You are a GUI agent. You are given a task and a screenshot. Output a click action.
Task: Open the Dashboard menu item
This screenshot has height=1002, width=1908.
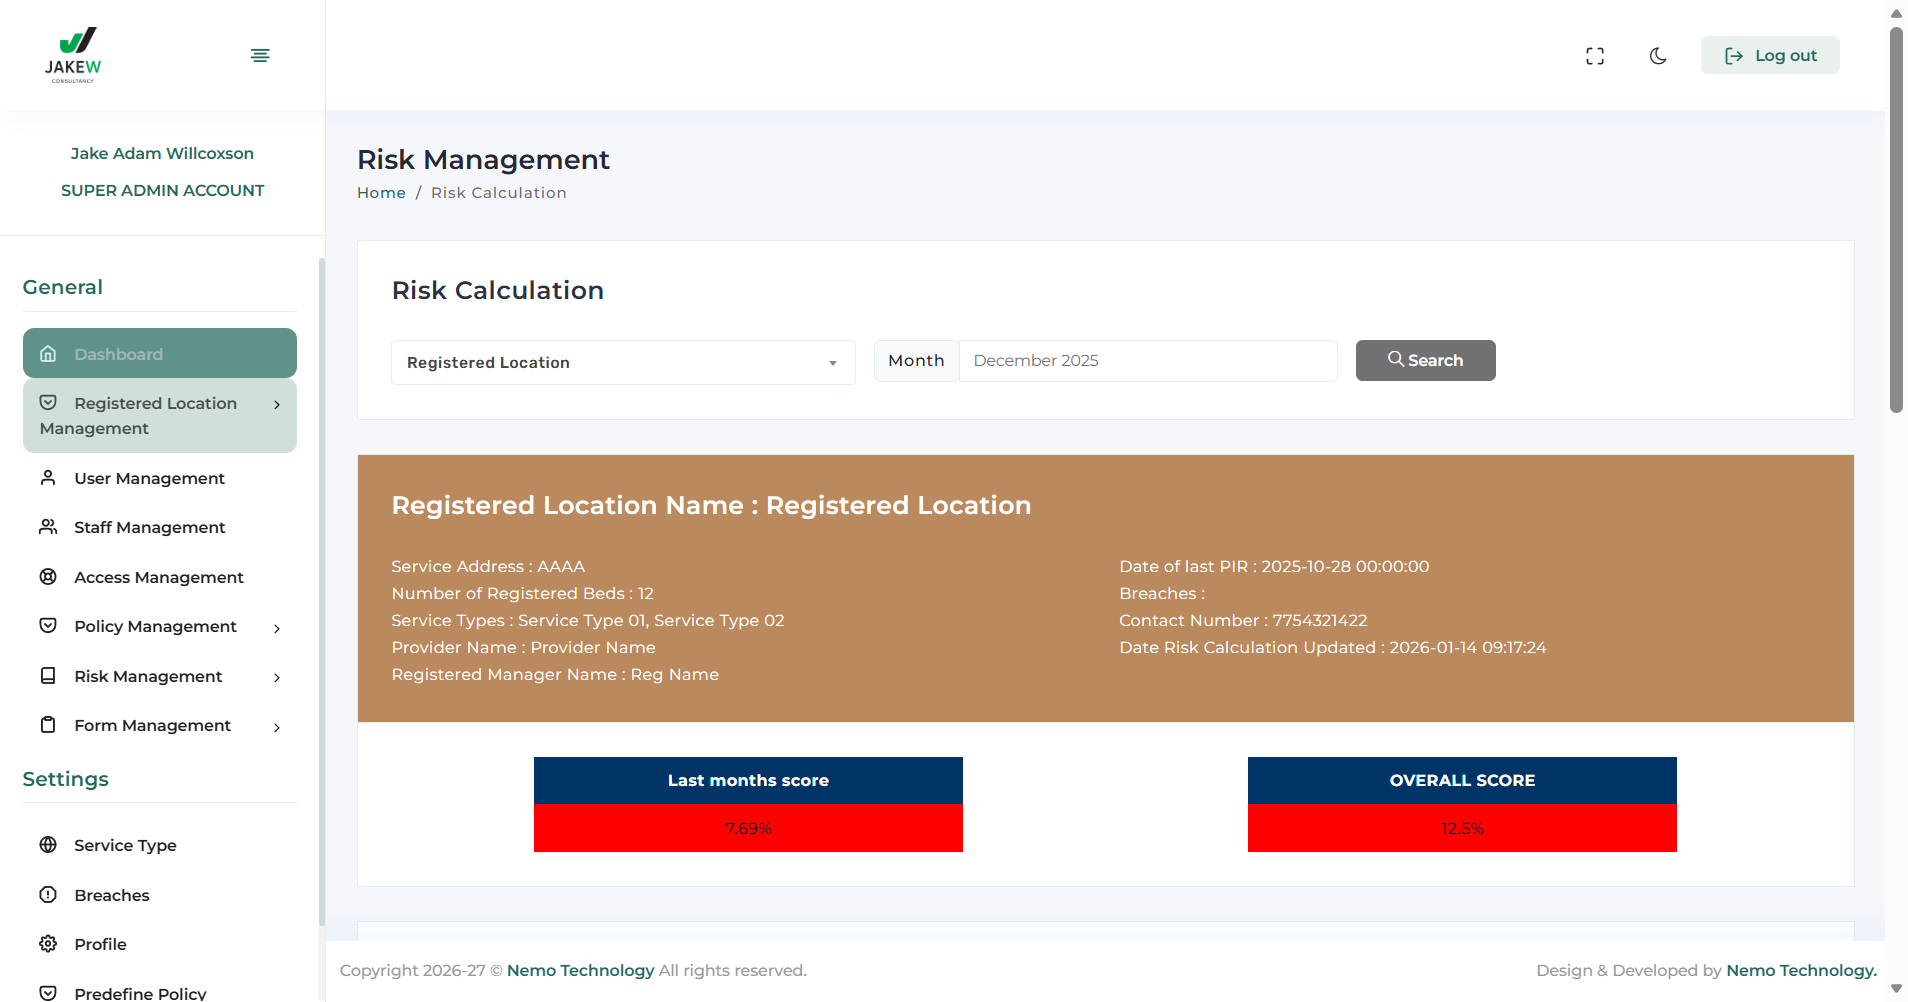click(x=160, y=354)
